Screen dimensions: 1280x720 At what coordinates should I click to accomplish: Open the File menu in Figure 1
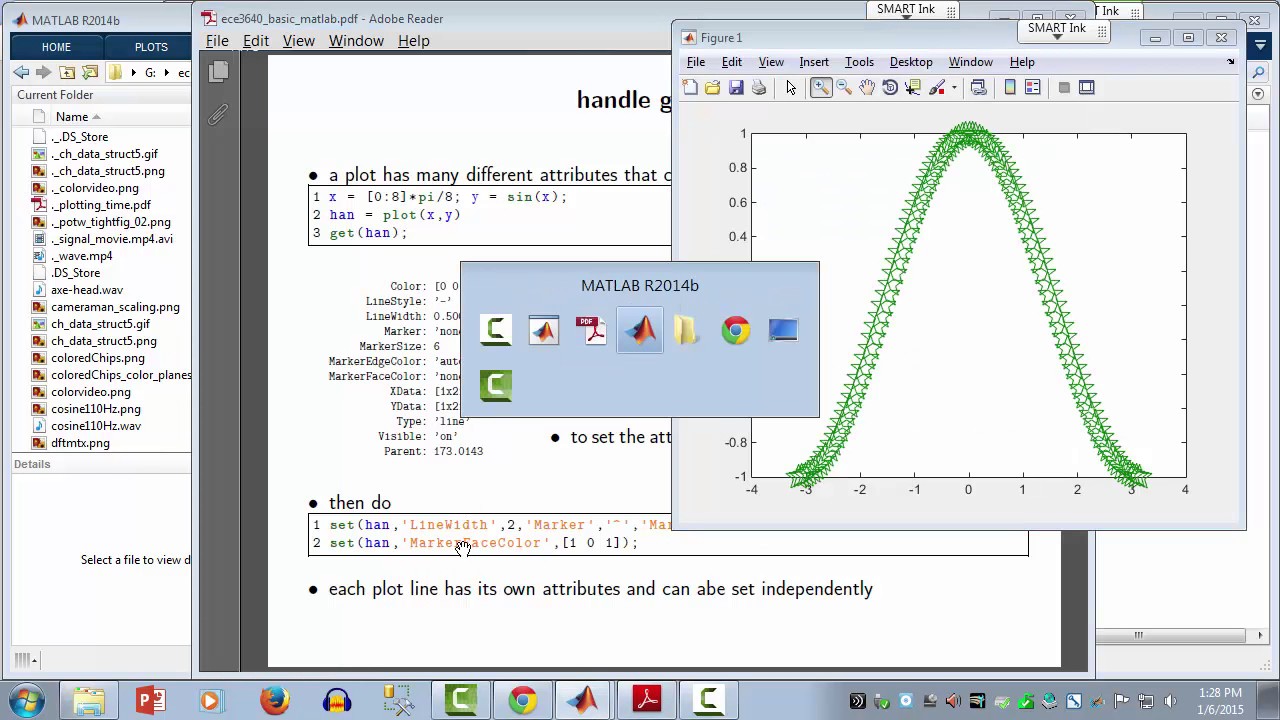(x=696, y=62)
